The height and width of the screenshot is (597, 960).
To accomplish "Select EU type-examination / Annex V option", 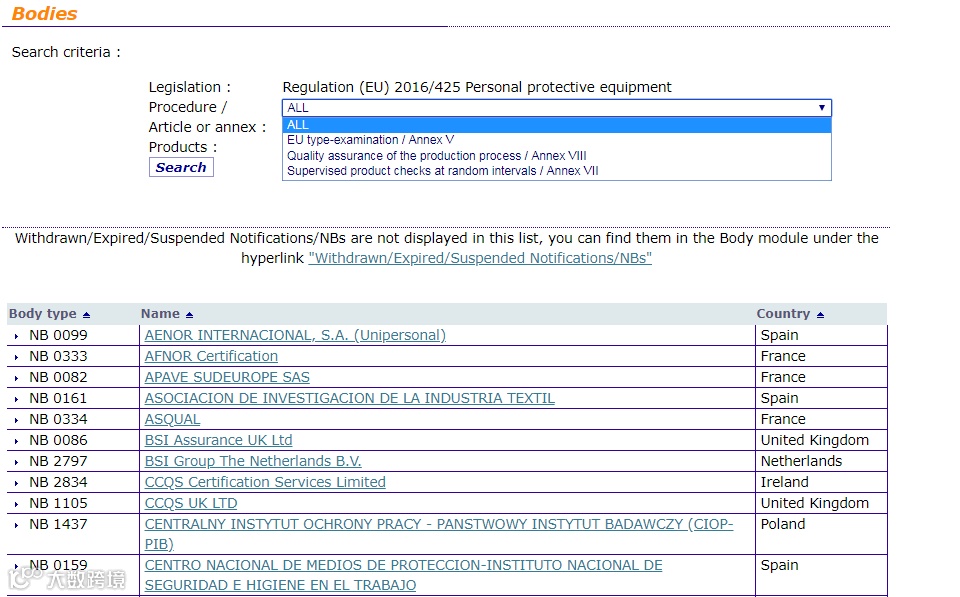I will (x=557, y=140).
